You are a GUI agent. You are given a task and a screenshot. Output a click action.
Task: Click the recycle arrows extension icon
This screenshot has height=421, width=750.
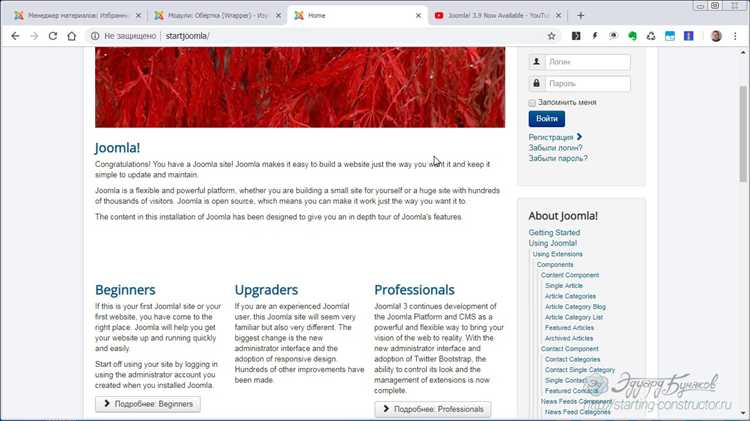[651, 36]
